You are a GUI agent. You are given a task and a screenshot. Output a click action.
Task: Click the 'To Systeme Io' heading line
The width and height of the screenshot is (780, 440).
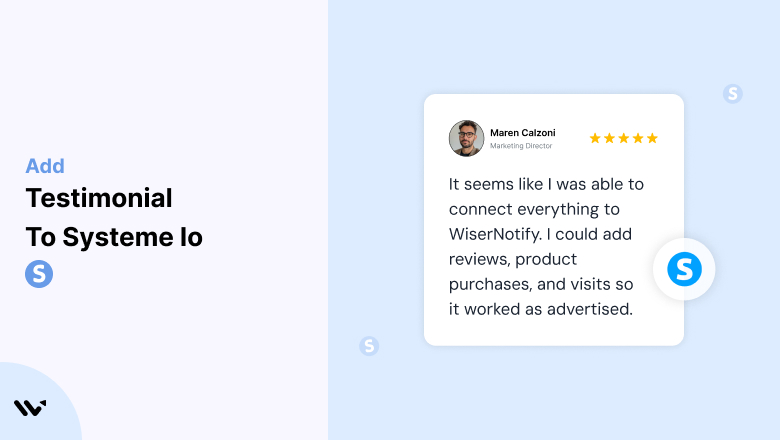tap(114, 237)
